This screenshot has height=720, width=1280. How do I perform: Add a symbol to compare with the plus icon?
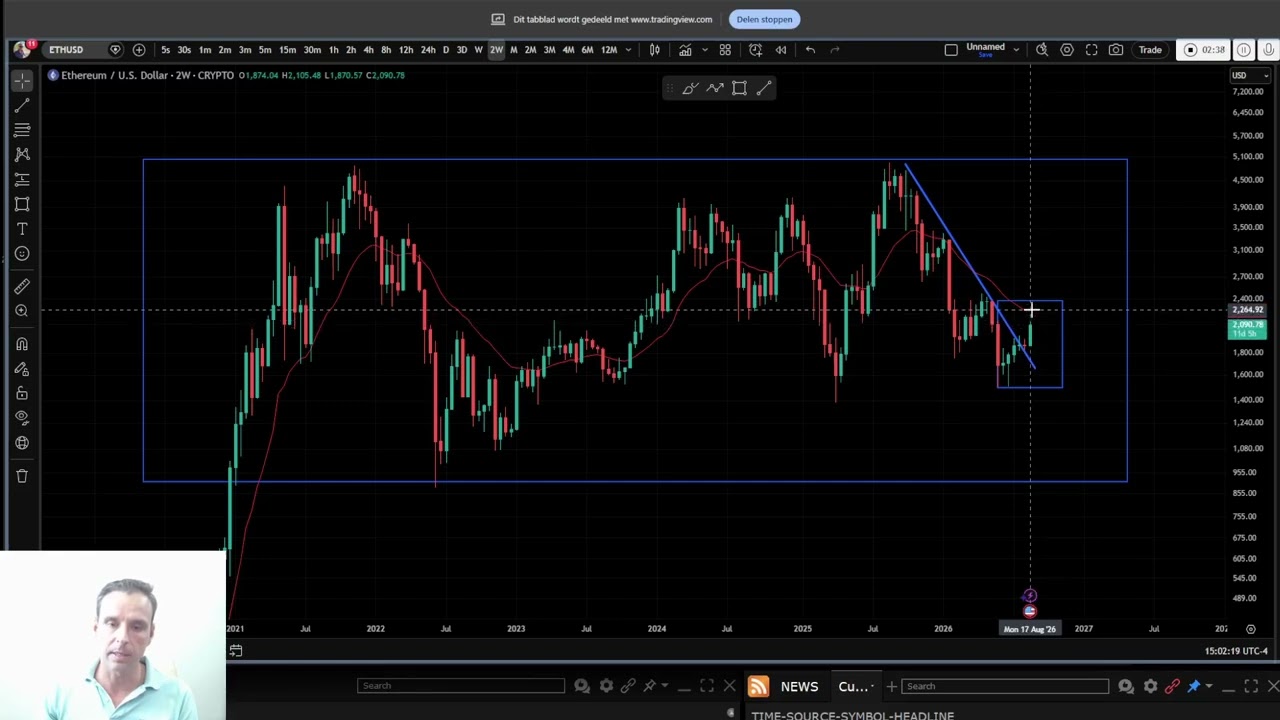click(x=139, y=50)
